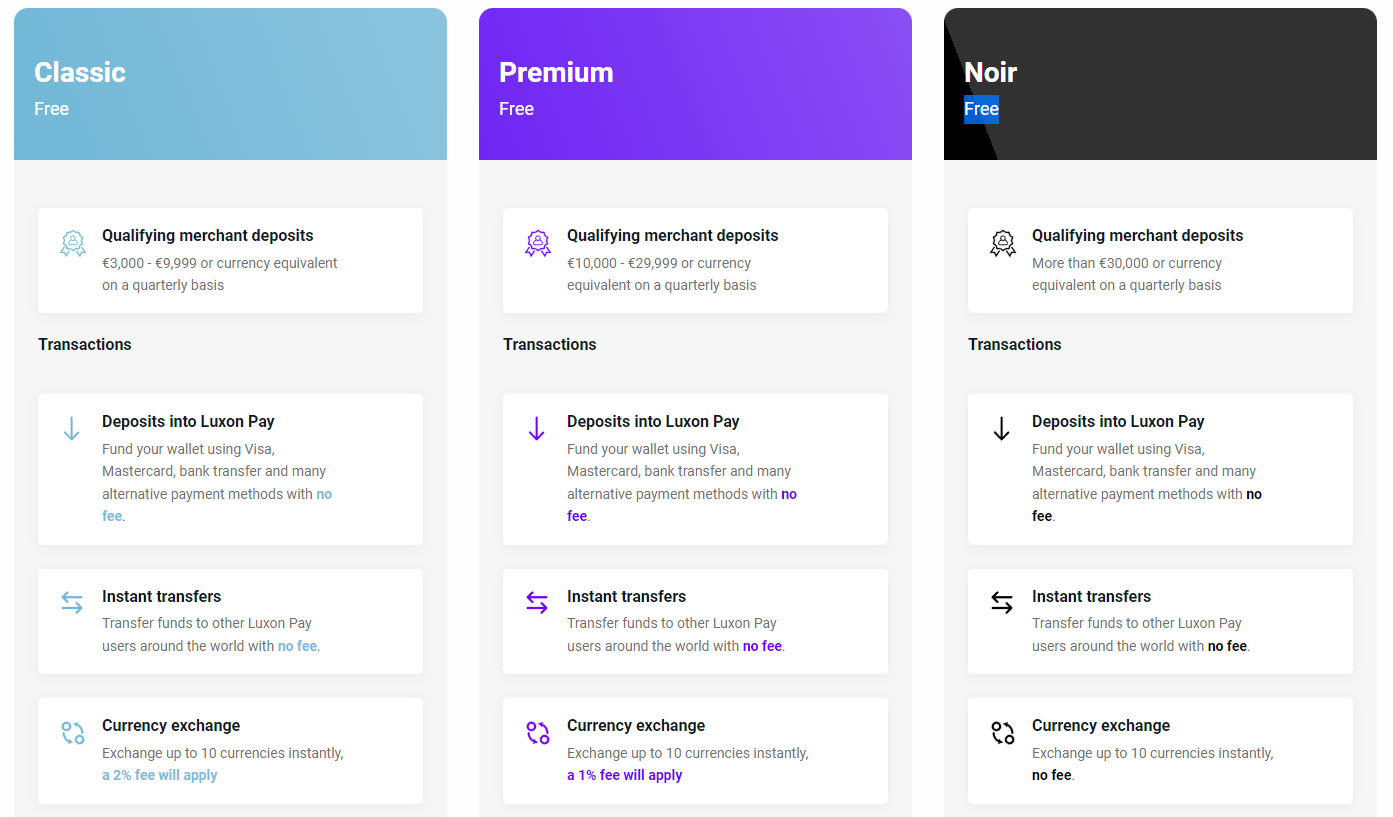Click the Premium currency exchange icon

537,733
